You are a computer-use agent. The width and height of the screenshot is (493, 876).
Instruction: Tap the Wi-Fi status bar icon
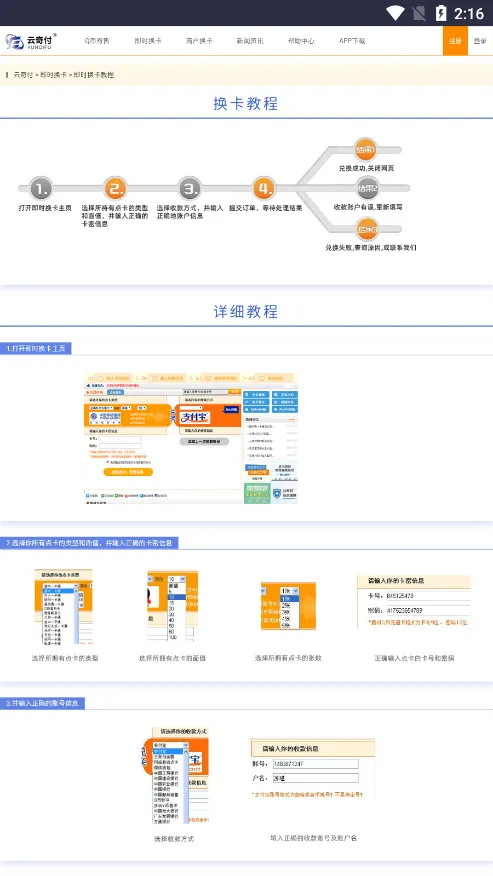(x=395, y=13)
